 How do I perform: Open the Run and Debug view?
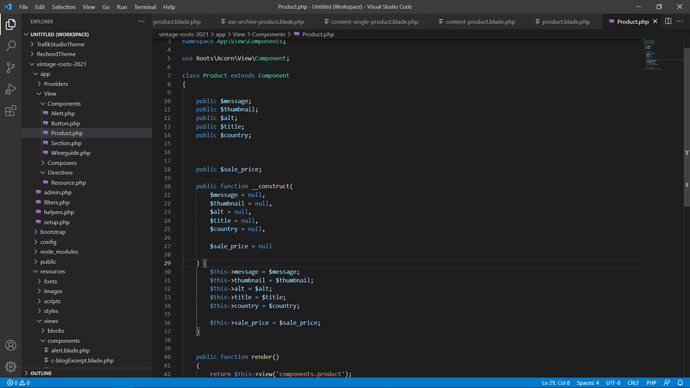tap(11, 89)
